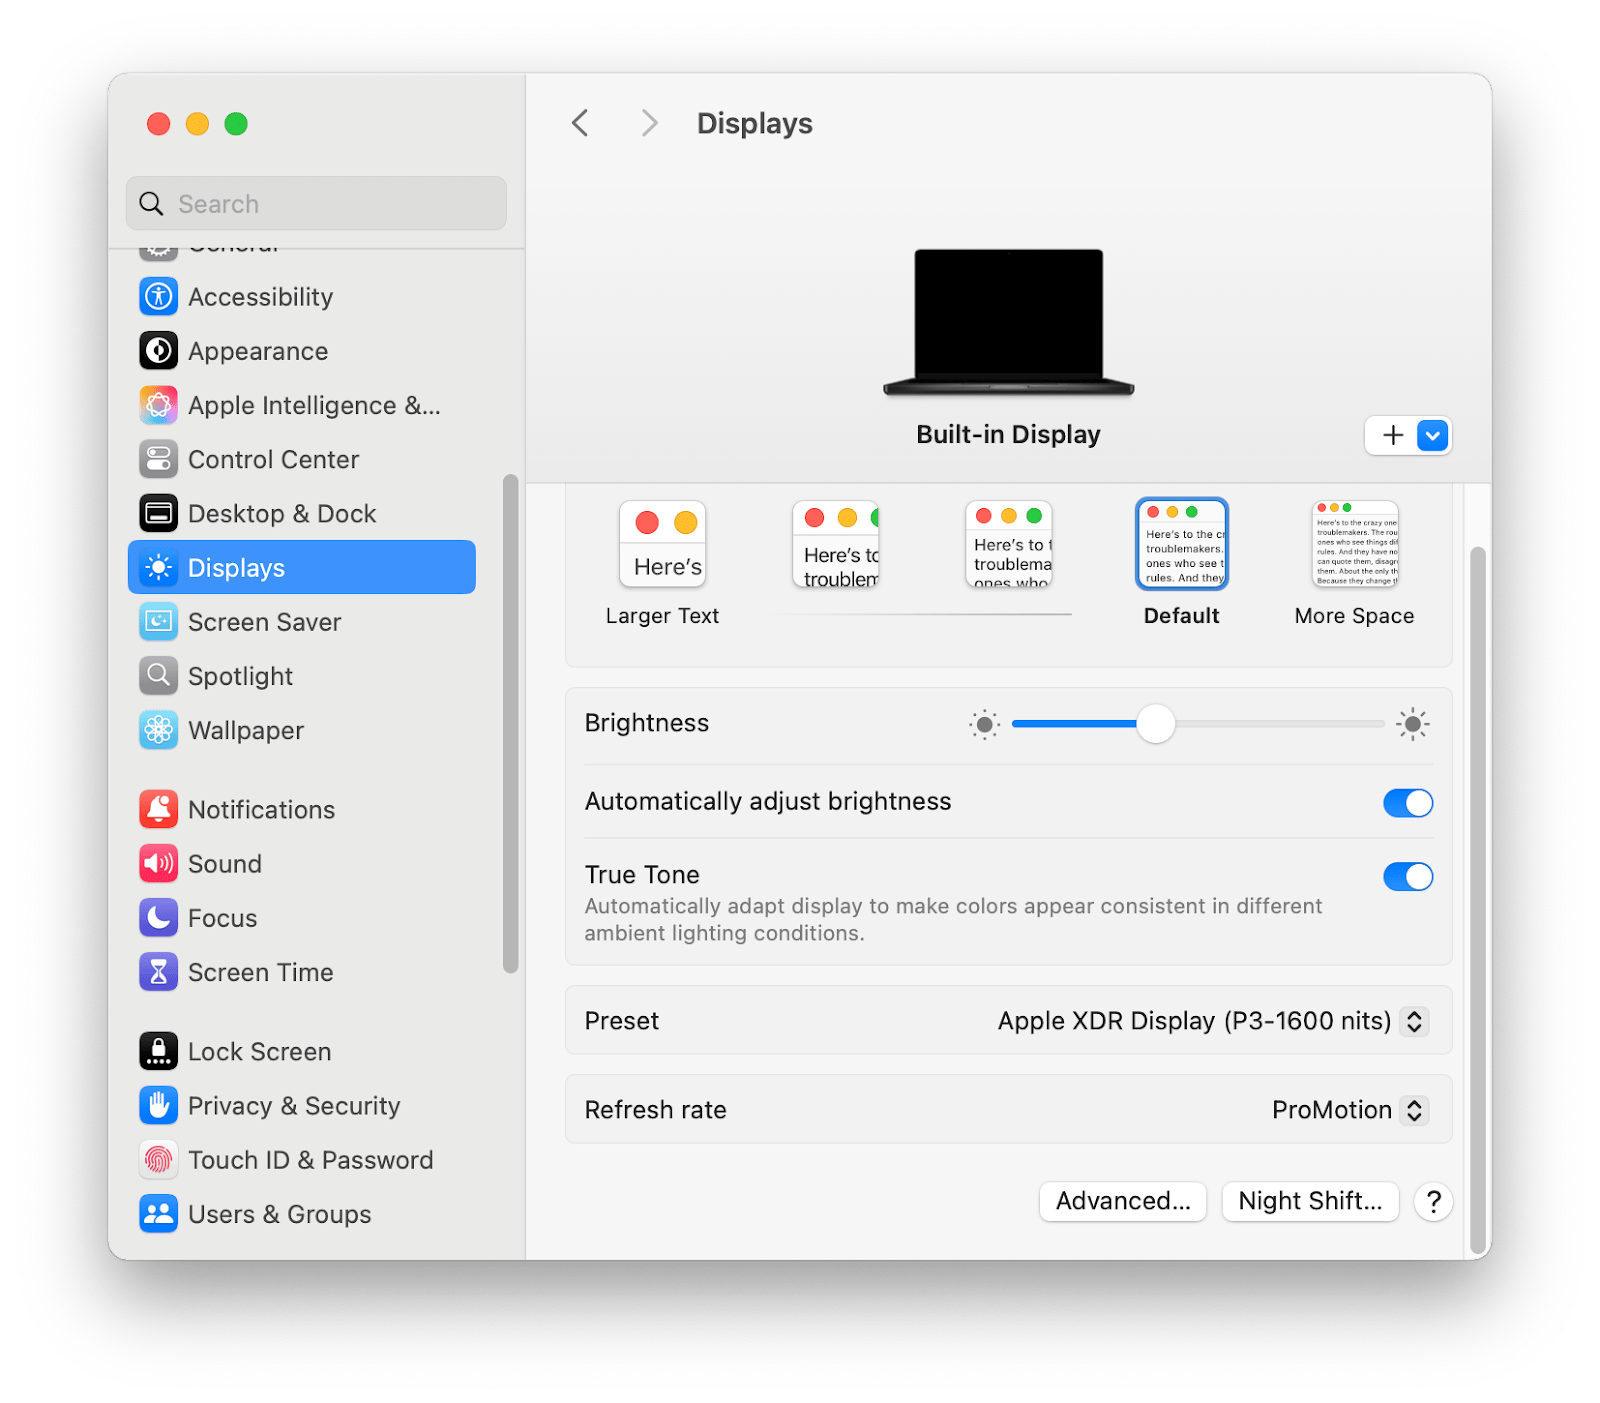Open Screen Saver settings pane
This screenshot has width=1600, height=1403.
pos(302,622)
